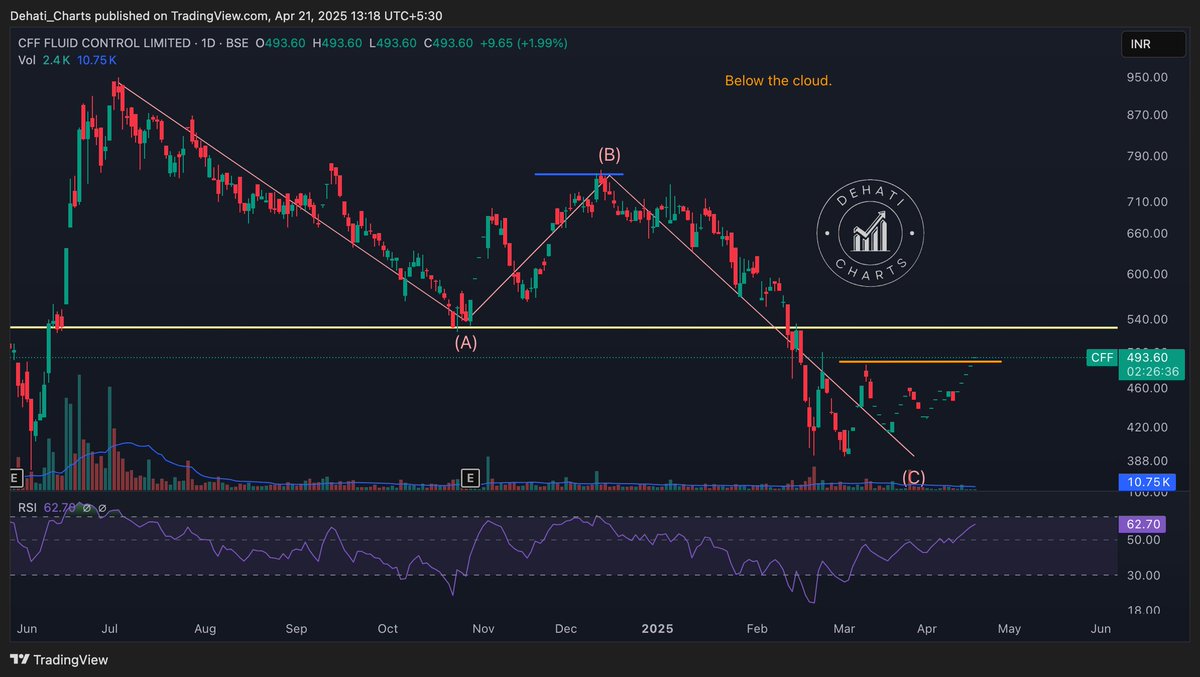Click the purple 62.70 RSI legend value

click(x=60, y=508)
